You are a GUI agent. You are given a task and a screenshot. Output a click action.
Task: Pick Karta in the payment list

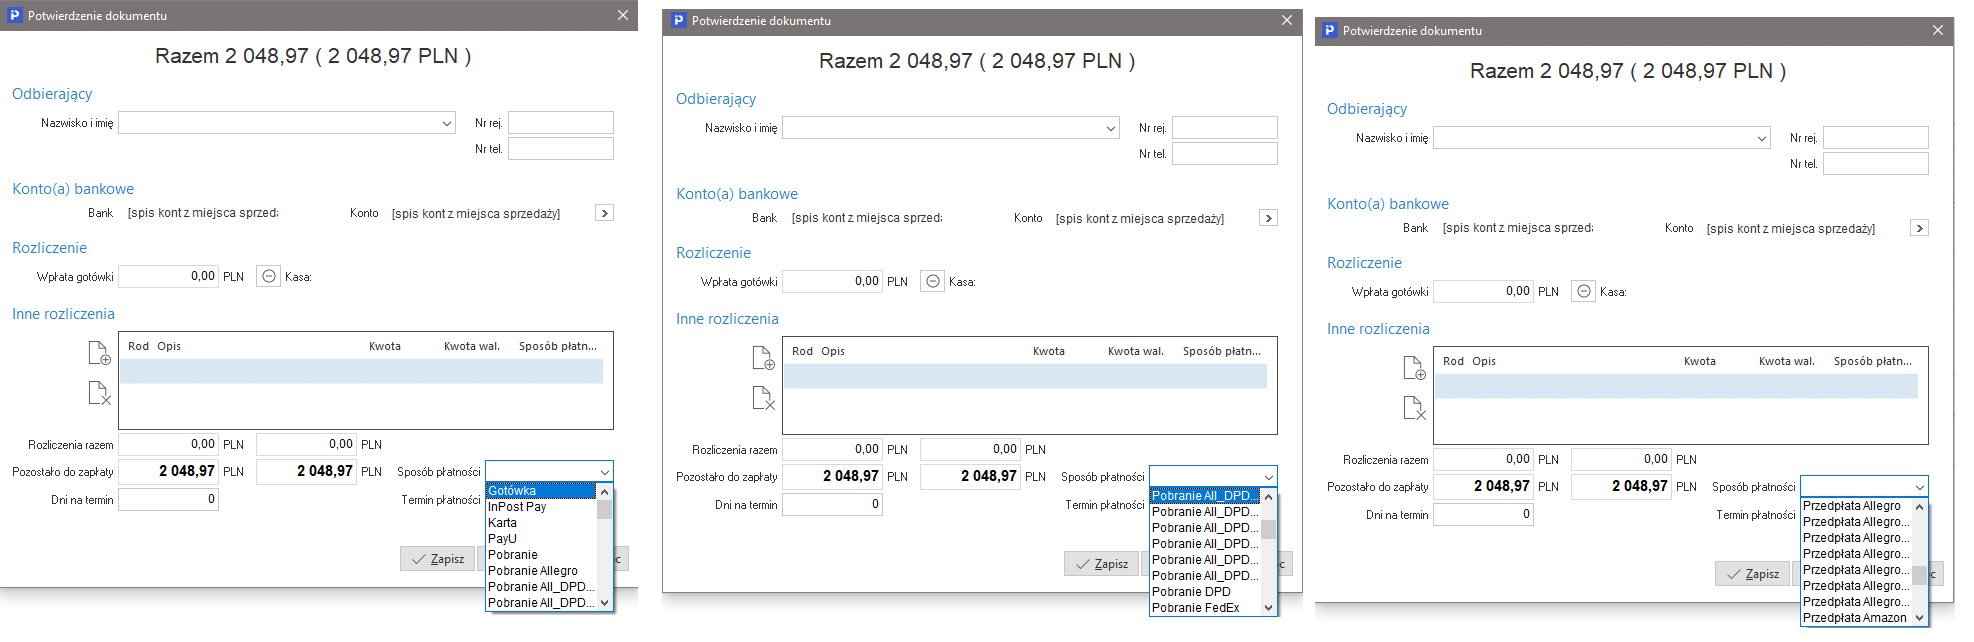coord(541,523)
